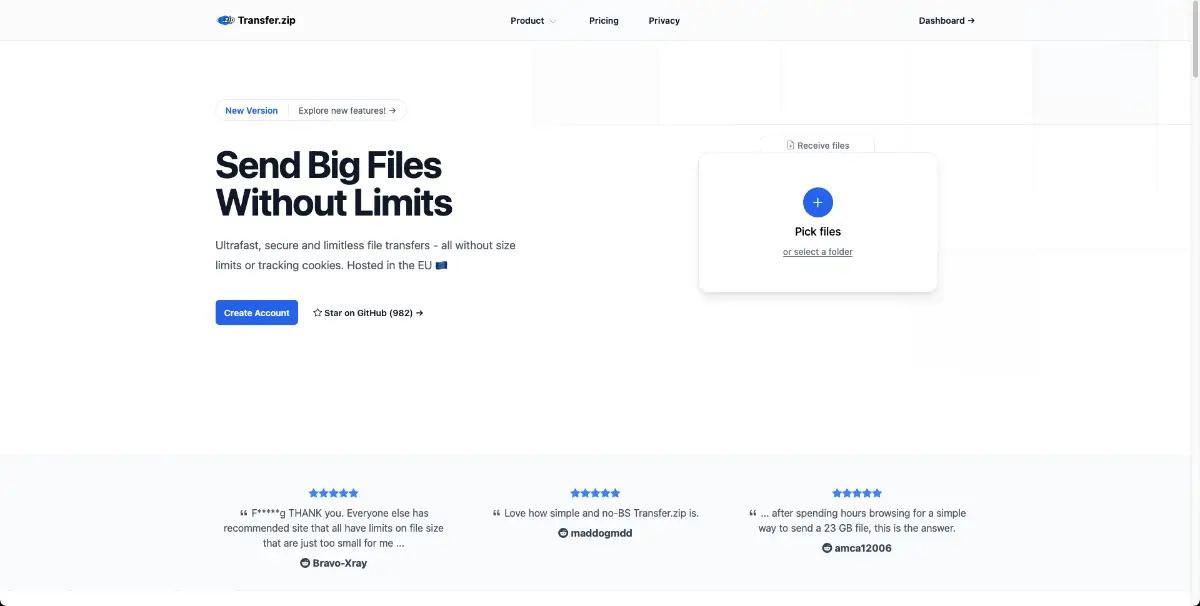Click the Reddit icon beside amca12006
The width and height of the screenshot is (1200, 606).
pyautogui.click(x=827, y=549)
